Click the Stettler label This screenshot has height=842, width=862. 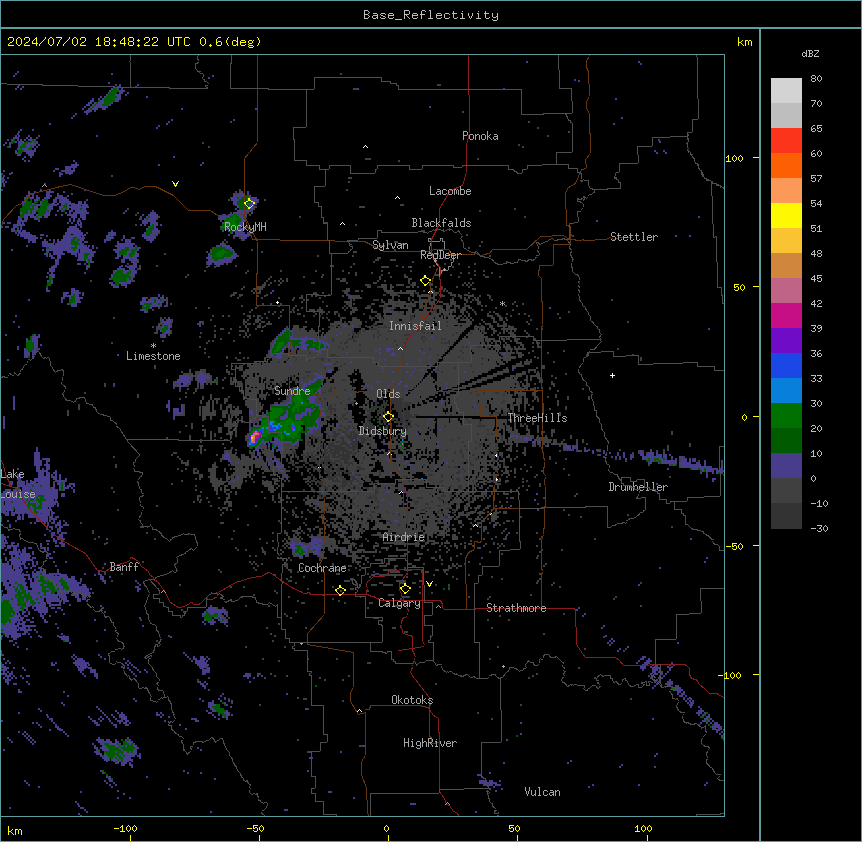[634, 237]
